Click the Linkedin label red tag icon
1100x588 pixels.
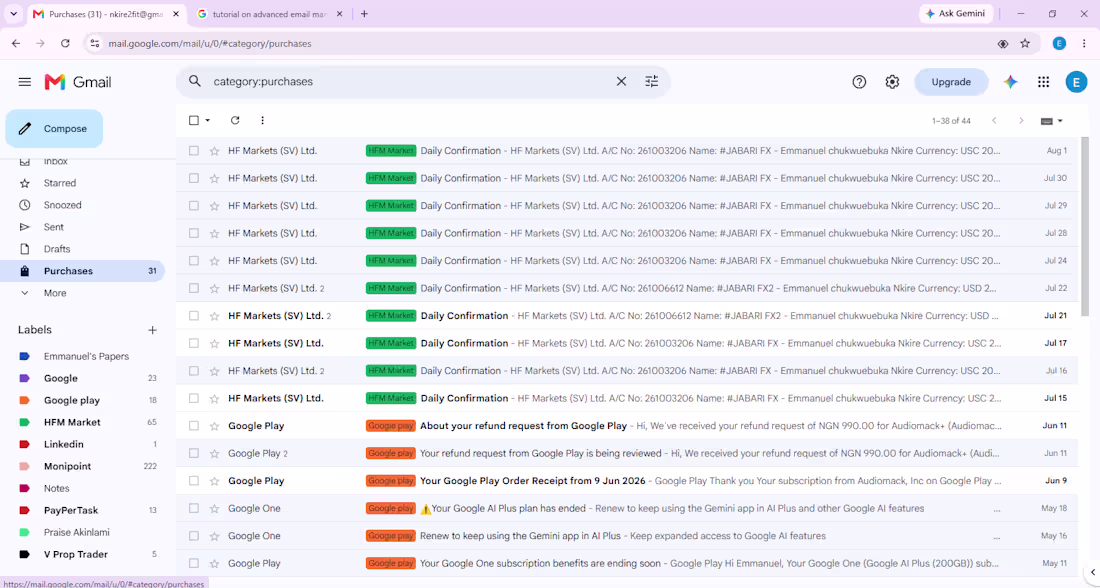[x=25, y=444]
